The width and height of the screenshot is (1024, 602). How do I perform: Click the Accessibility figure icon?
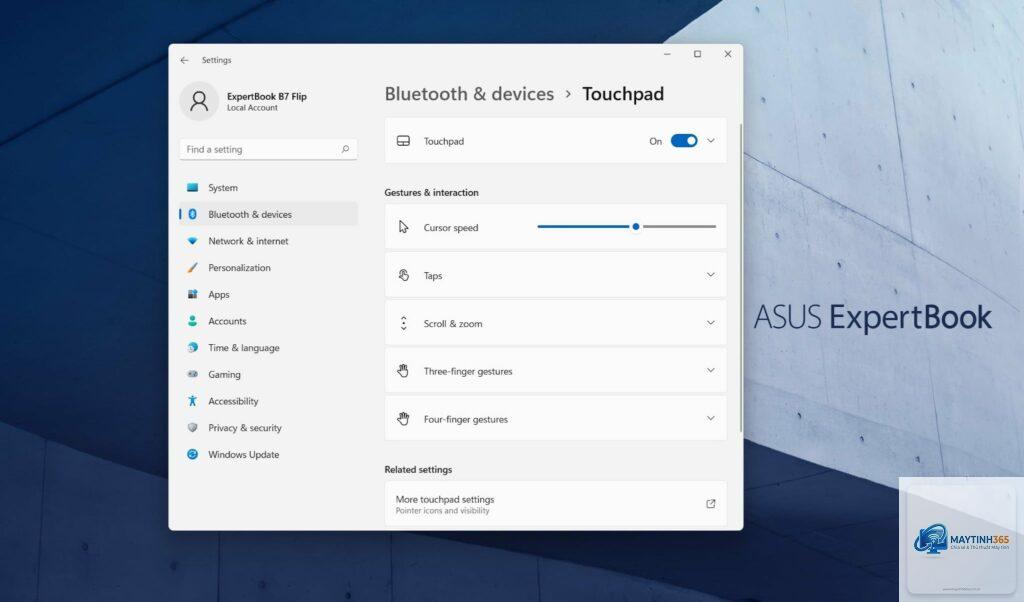[193, 401]
